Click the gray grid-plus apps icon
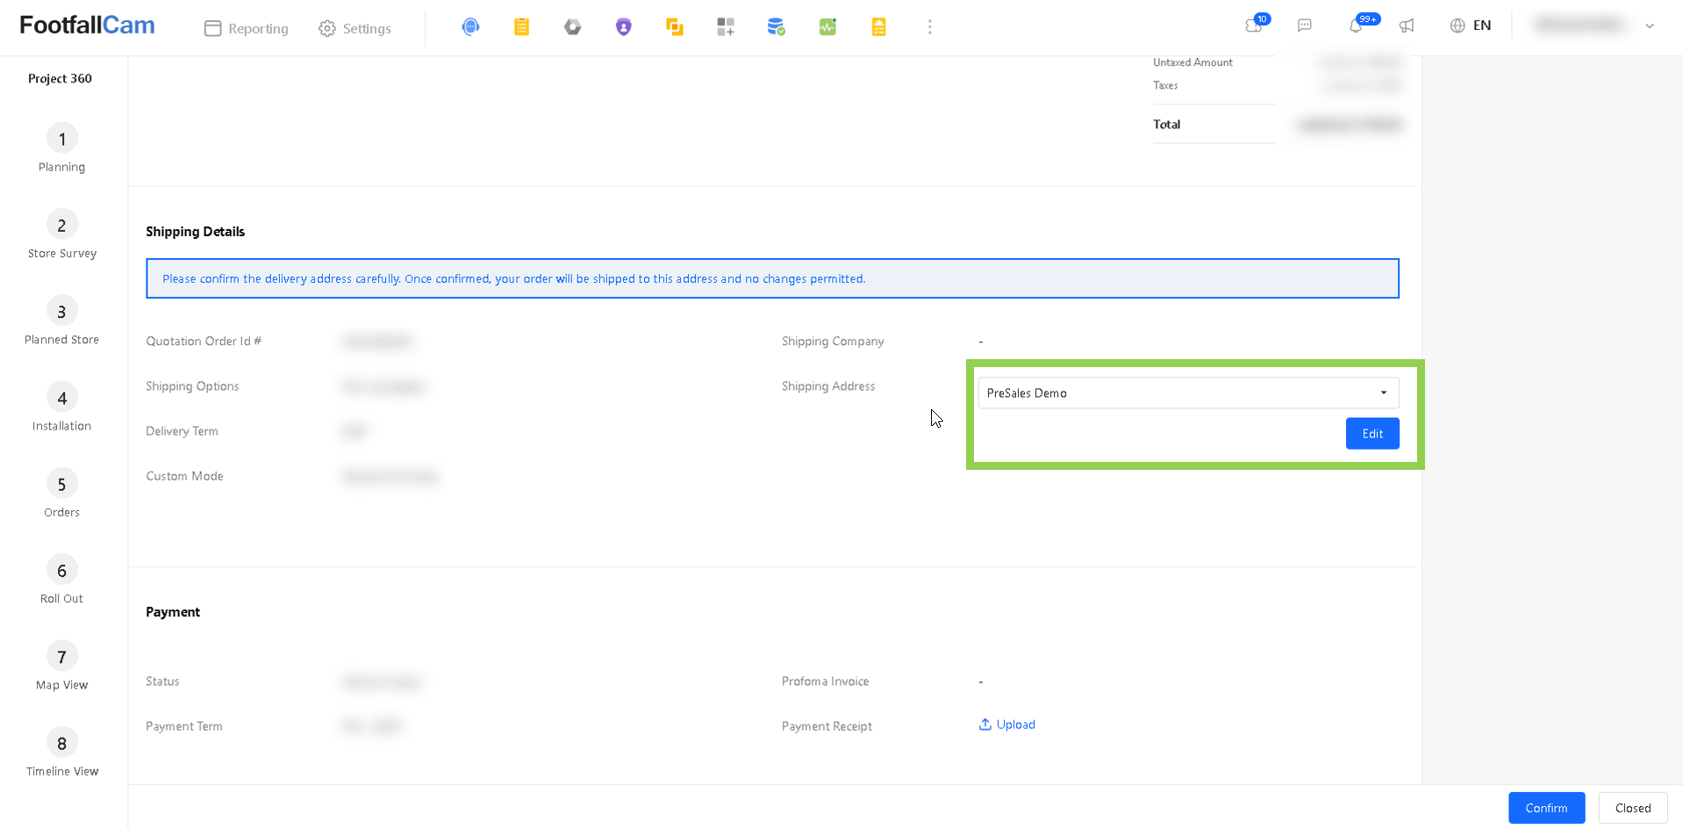Image resolution: width=1684 pixels, height=835 pixels. tap(725, 27)
